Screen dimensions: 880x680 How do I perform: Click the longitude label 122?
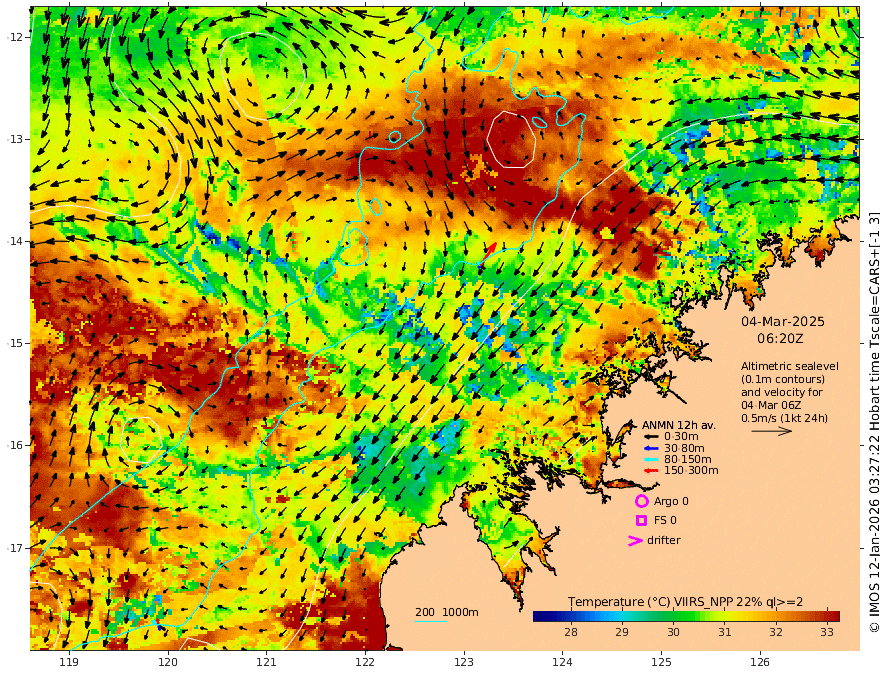point(365,662)
